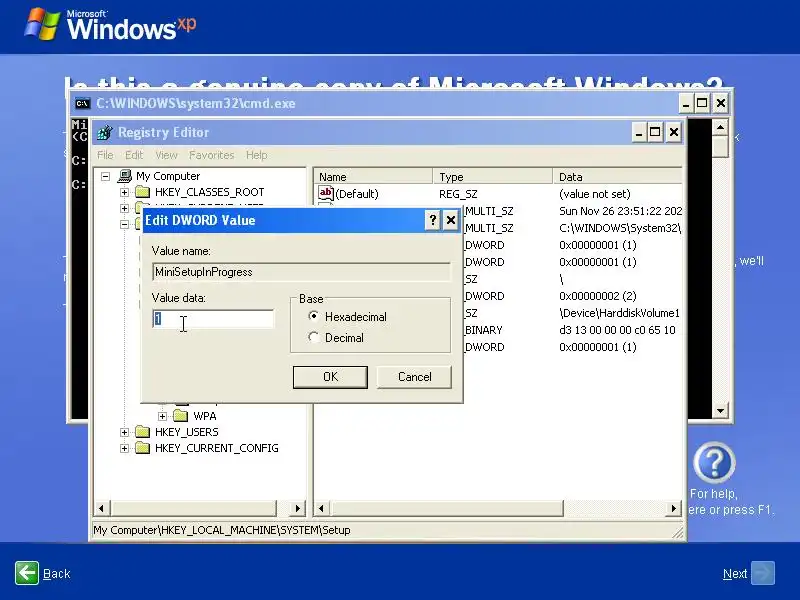Click the BINARY type cell
This screenshot has height=600, width=800.
pyautogui.click(x=483, y=330)
